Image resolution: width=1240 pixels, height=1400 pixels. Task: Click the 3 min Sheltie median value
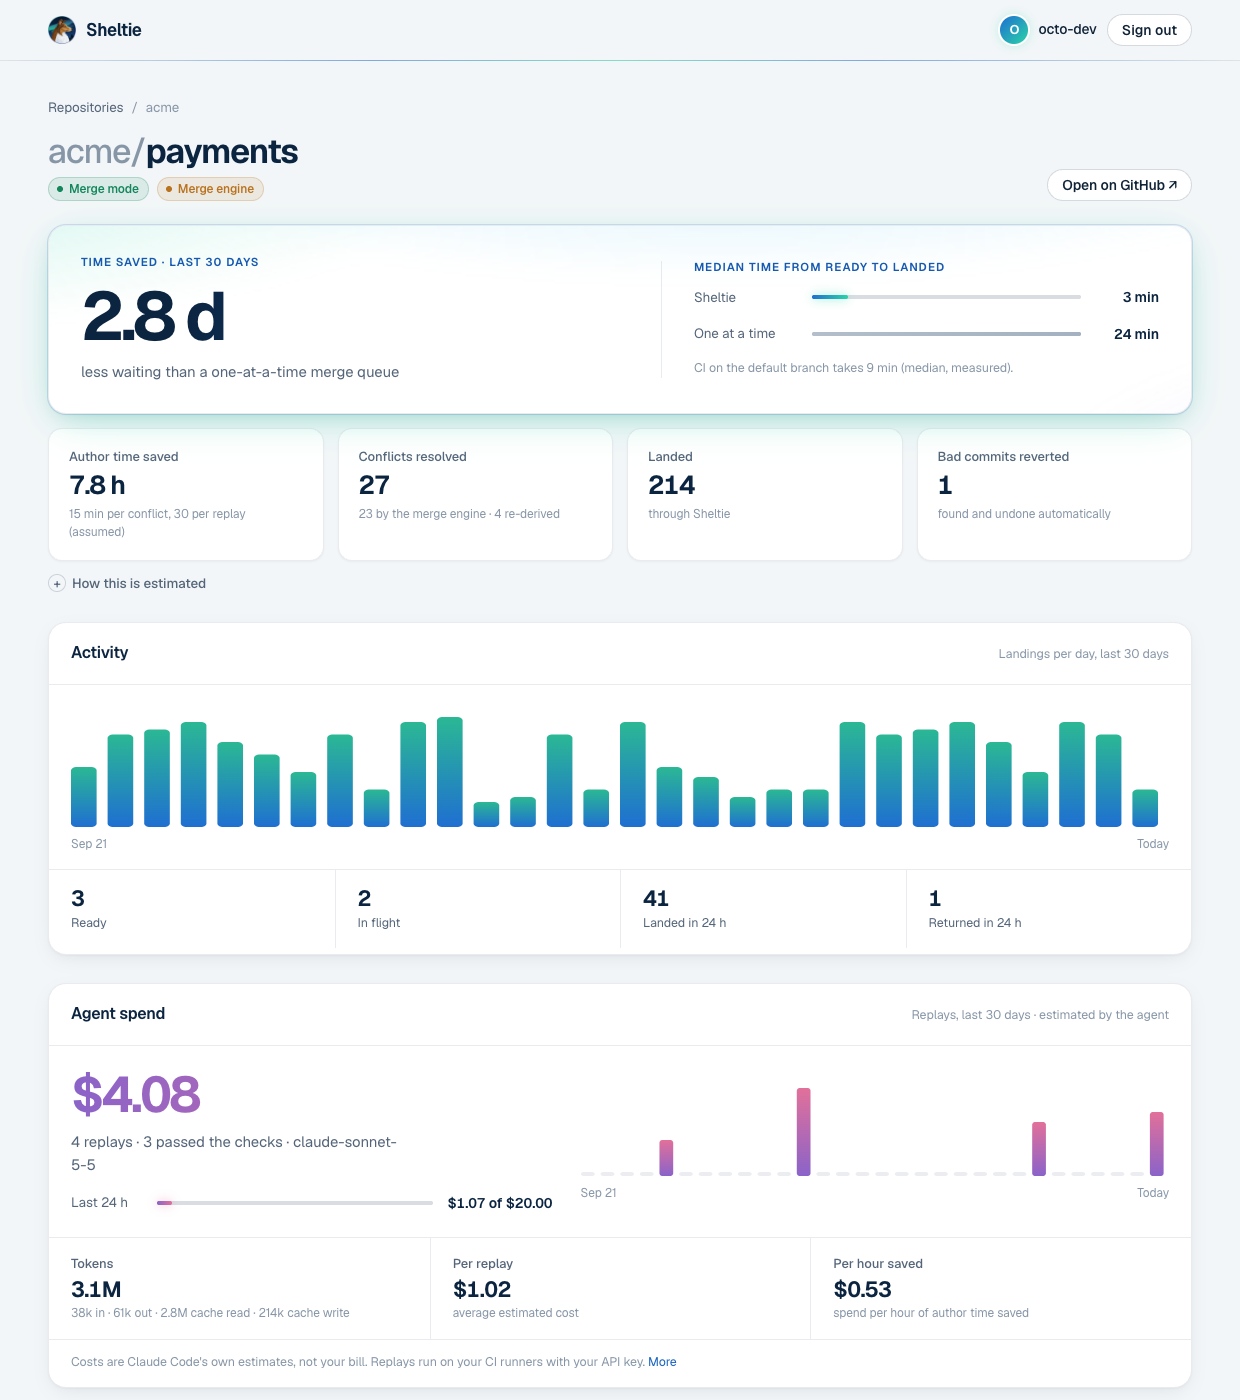click(1140, 297)
